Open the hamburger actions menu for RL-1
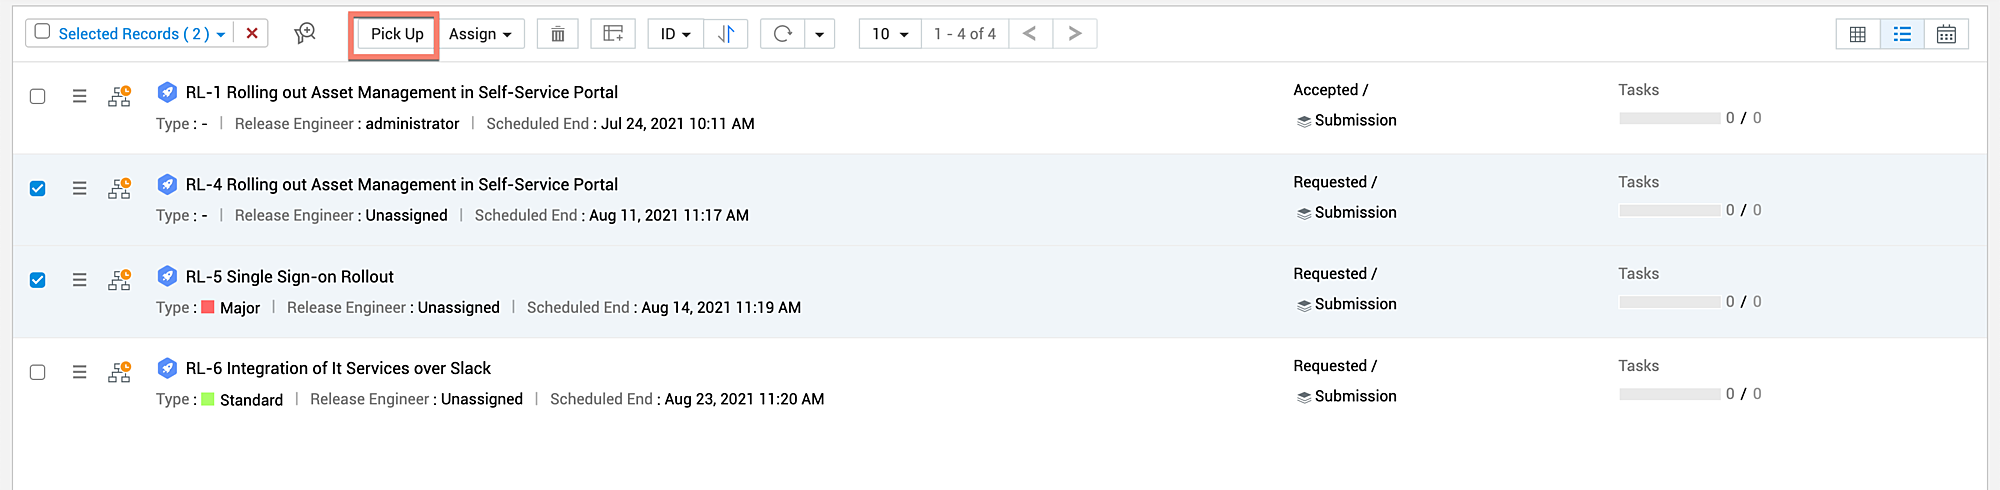 coord(80,96)
